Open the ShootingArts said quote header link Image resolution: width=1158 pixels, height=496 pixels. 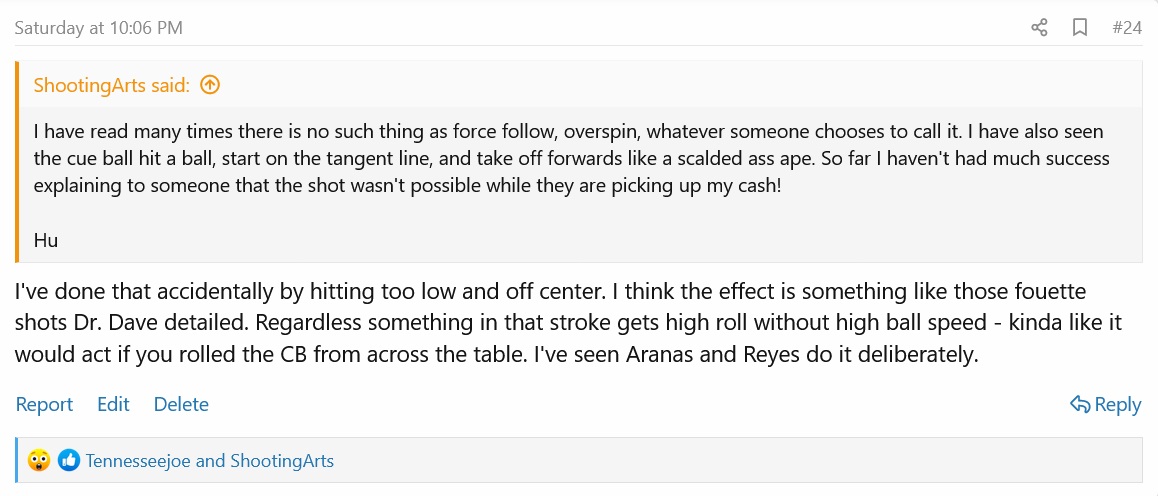[x=111, y=85]
